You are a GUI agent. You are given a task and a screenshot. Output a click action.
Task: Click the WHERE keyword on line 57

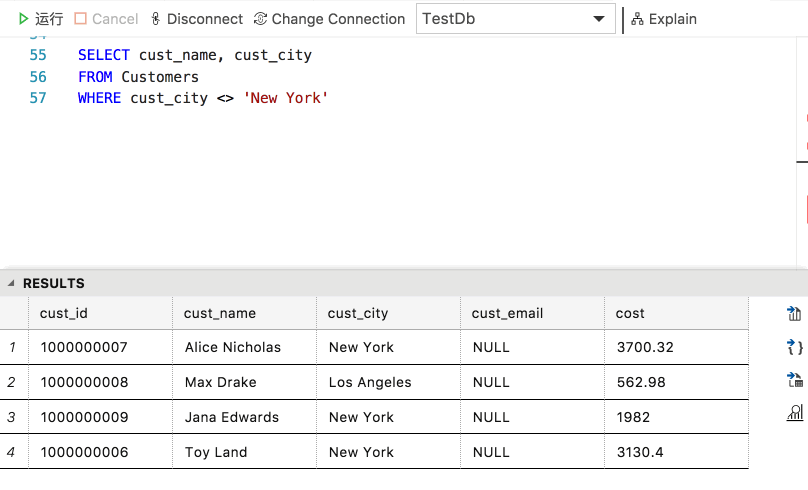click(x=99, y=98)
